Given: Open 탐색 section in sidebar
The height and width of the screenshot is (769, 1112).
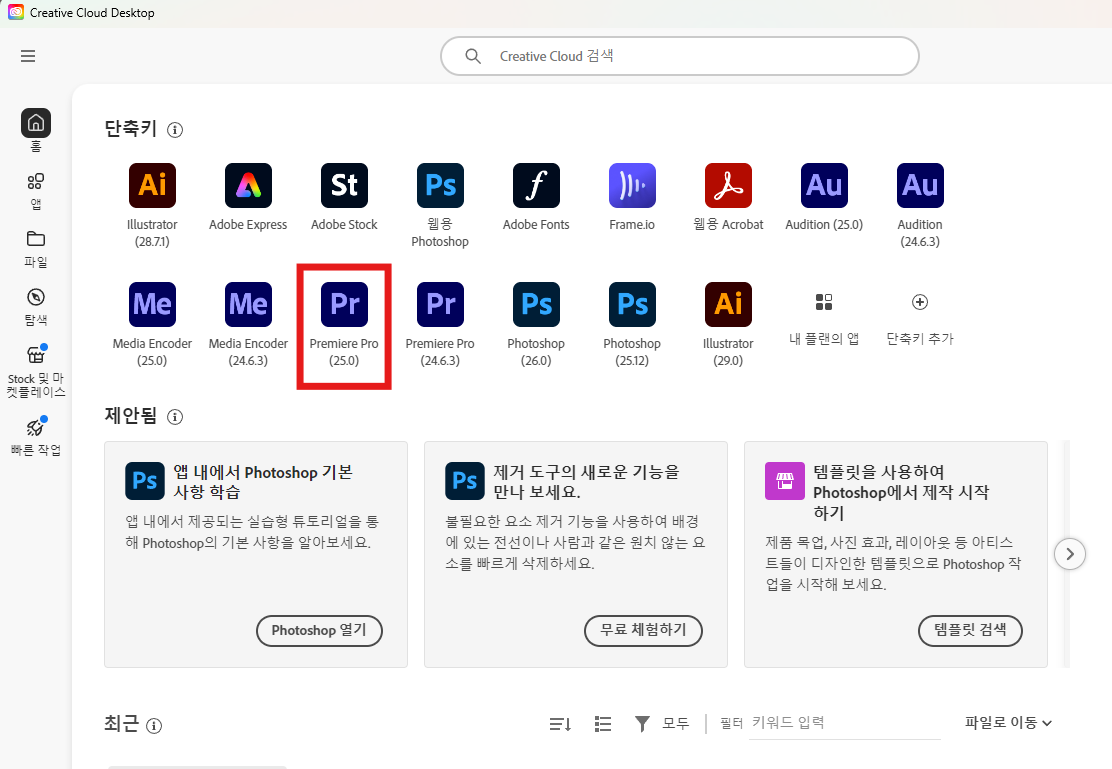Looking at the screenshot, I should click(x=35, y=307).
